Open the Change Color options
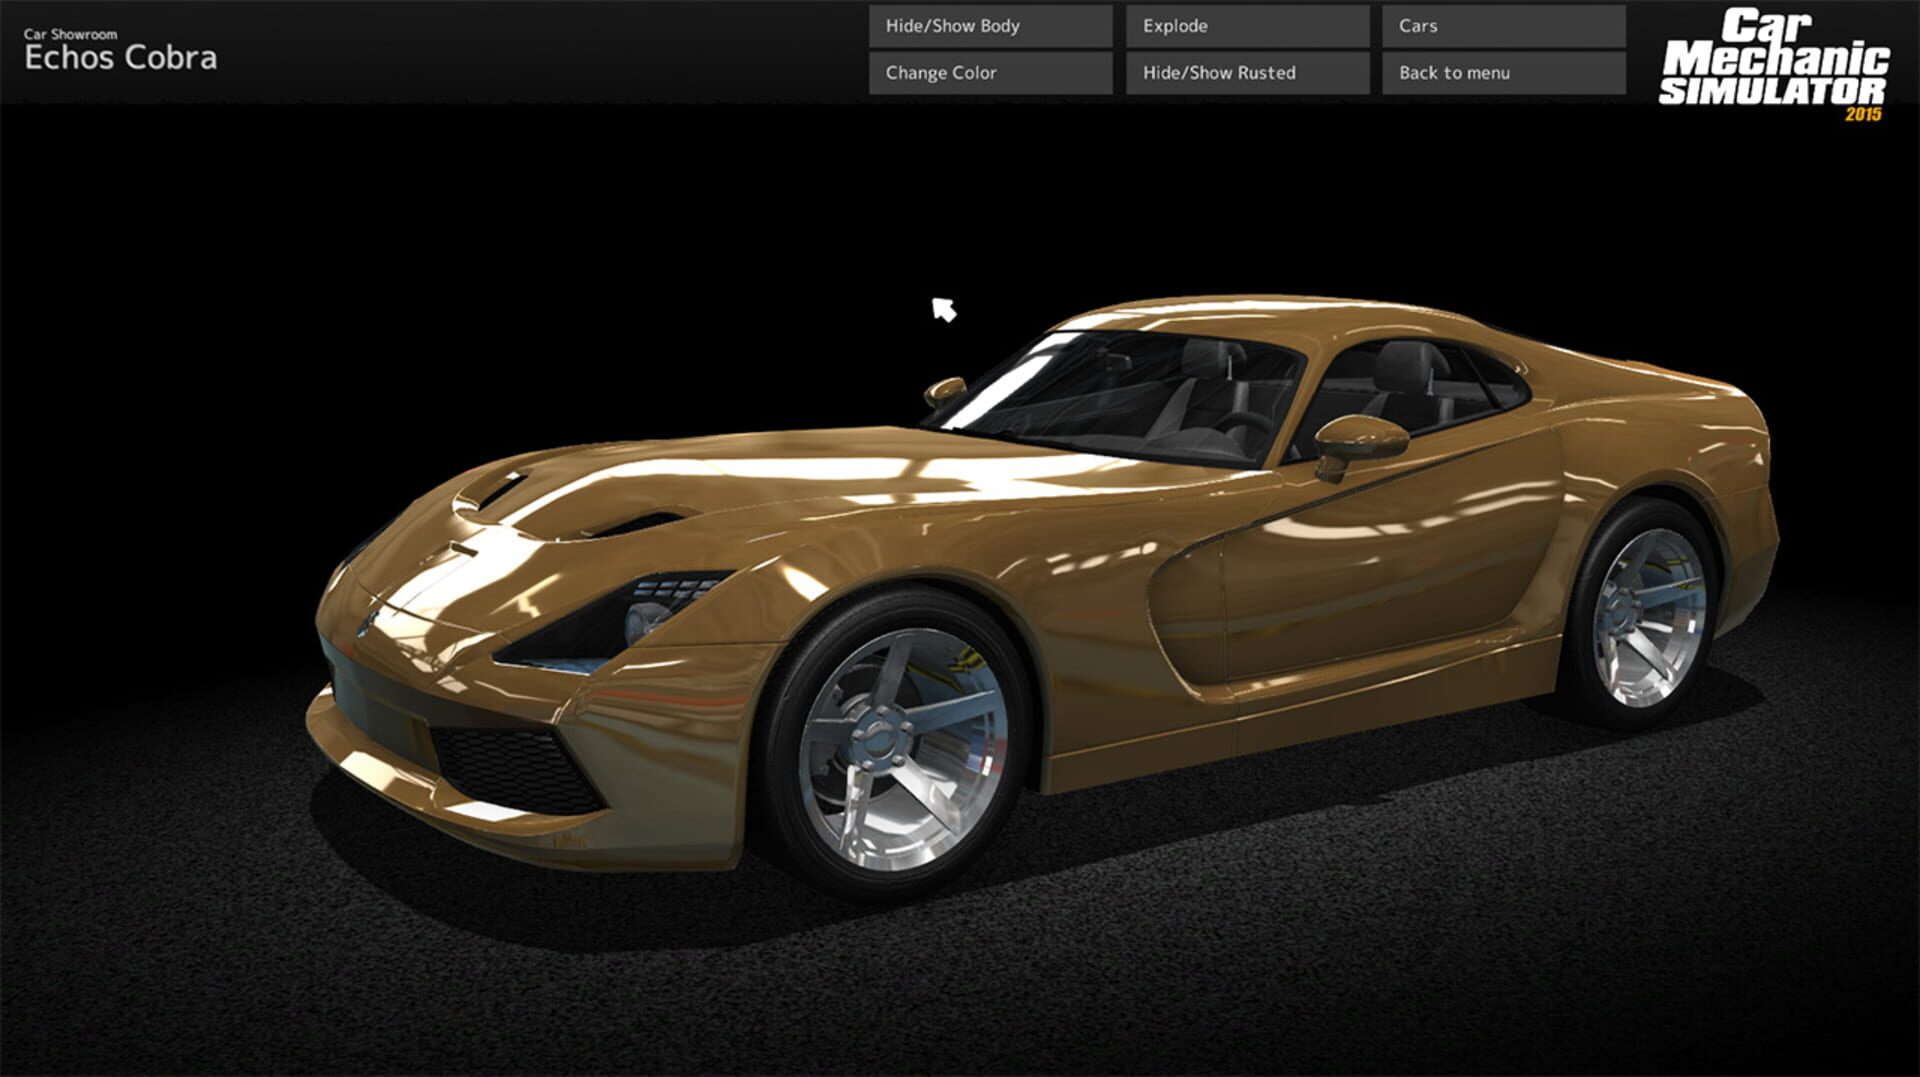Image resolution: width=1920 pixels, height=1077 pixels. [x=990, y=72]
